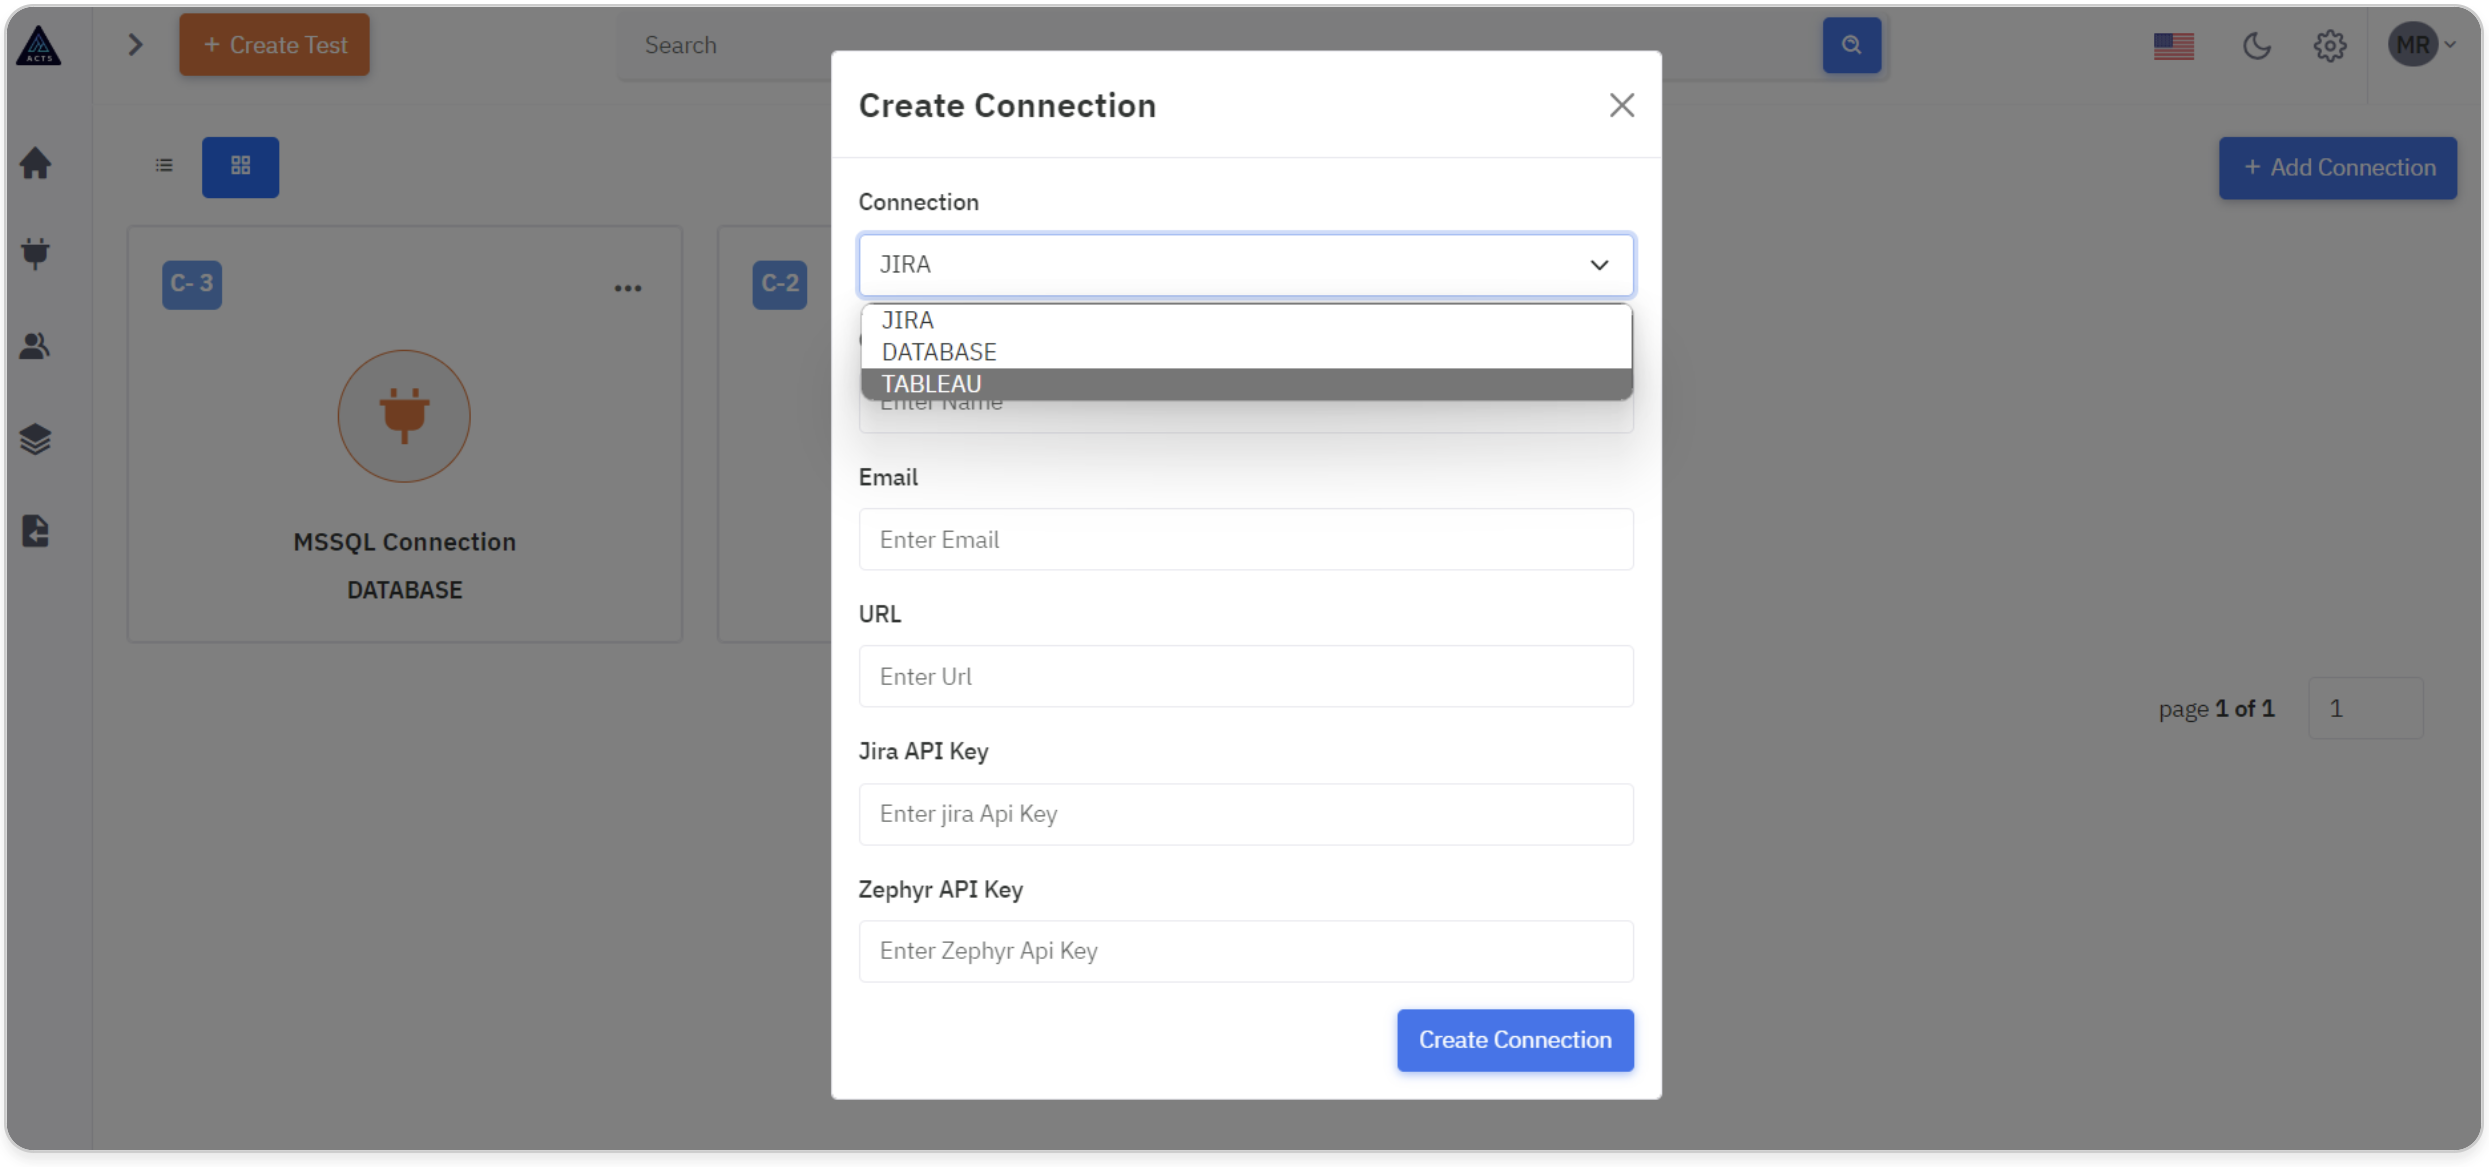Viewport: 2489px width, 1171px height.
Task: Select TABLEAU from the dropdown list
Action: (1246, 384)
